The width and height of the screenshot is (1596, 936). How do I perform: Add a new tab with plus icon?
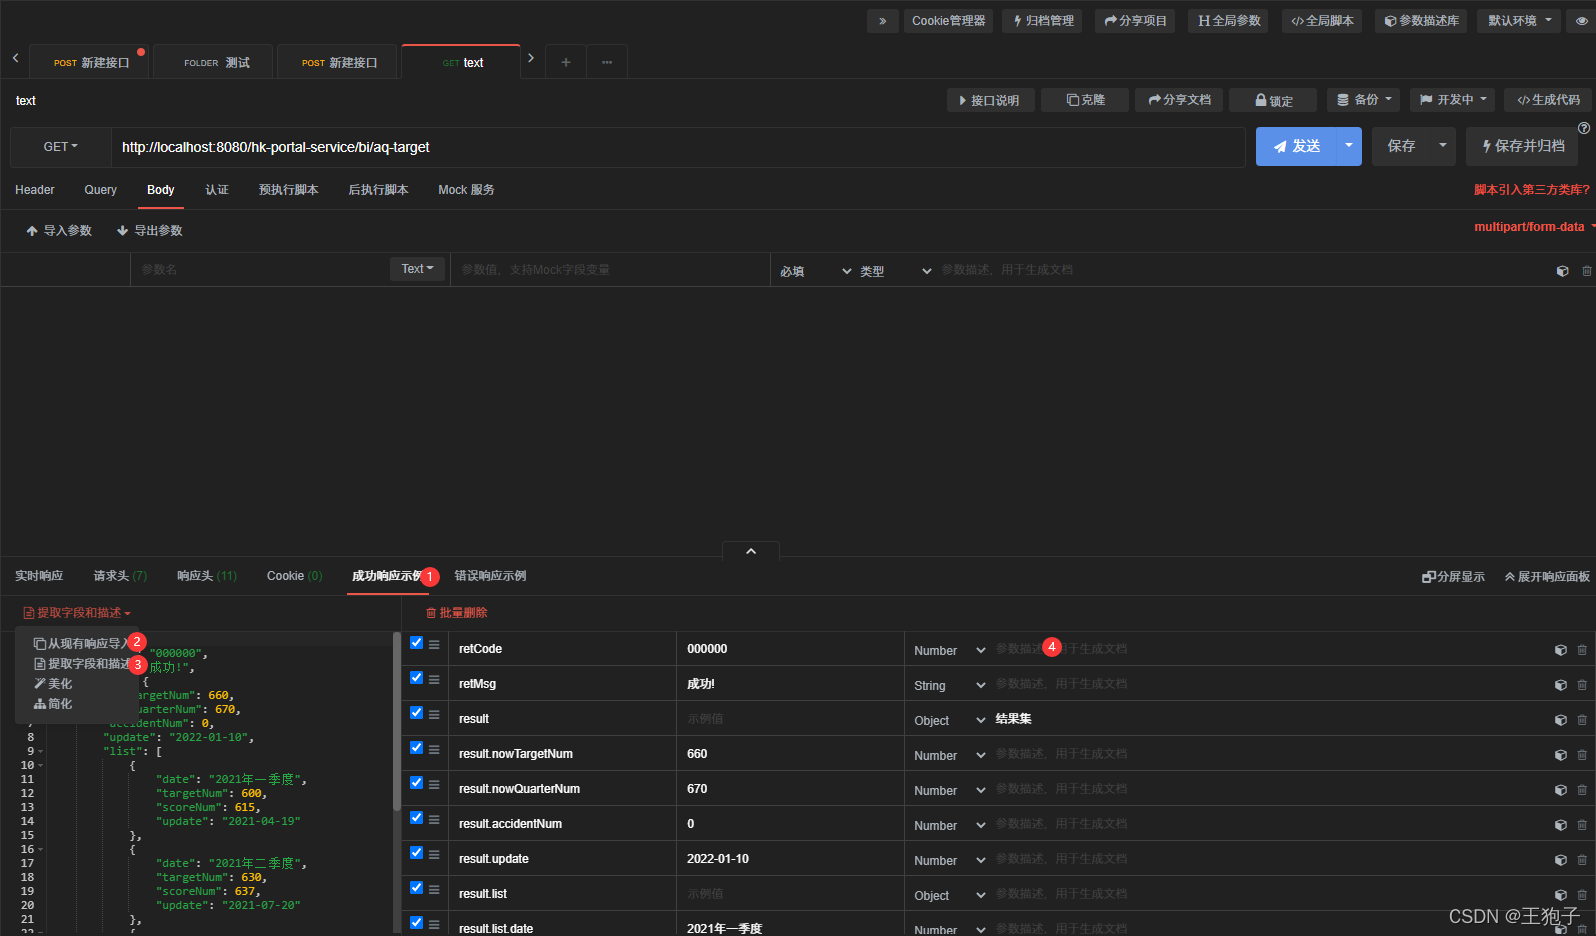click(x=565, y=62)
